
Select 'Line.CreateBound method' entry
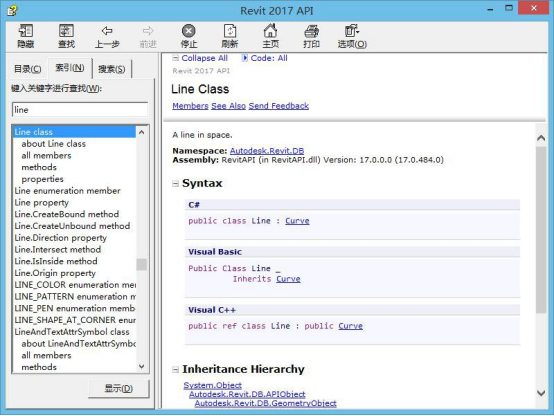click(x=67, y=214)
